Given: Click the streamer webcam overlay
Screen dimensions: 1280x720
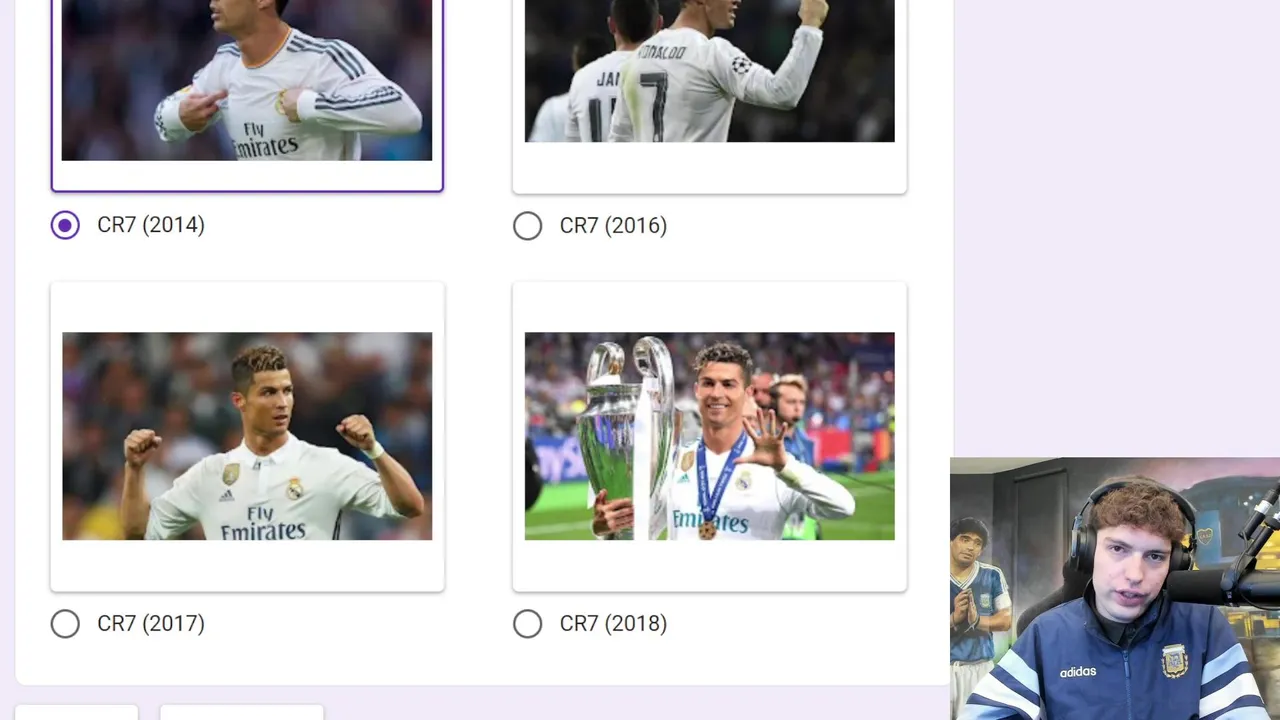Looking at the screenshot, I should (1115, 589).
